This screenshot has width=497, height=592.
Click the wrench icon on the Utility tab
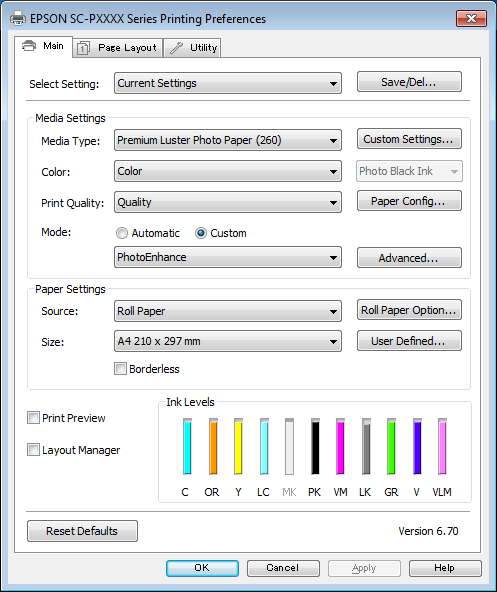[x=176, y=48]
